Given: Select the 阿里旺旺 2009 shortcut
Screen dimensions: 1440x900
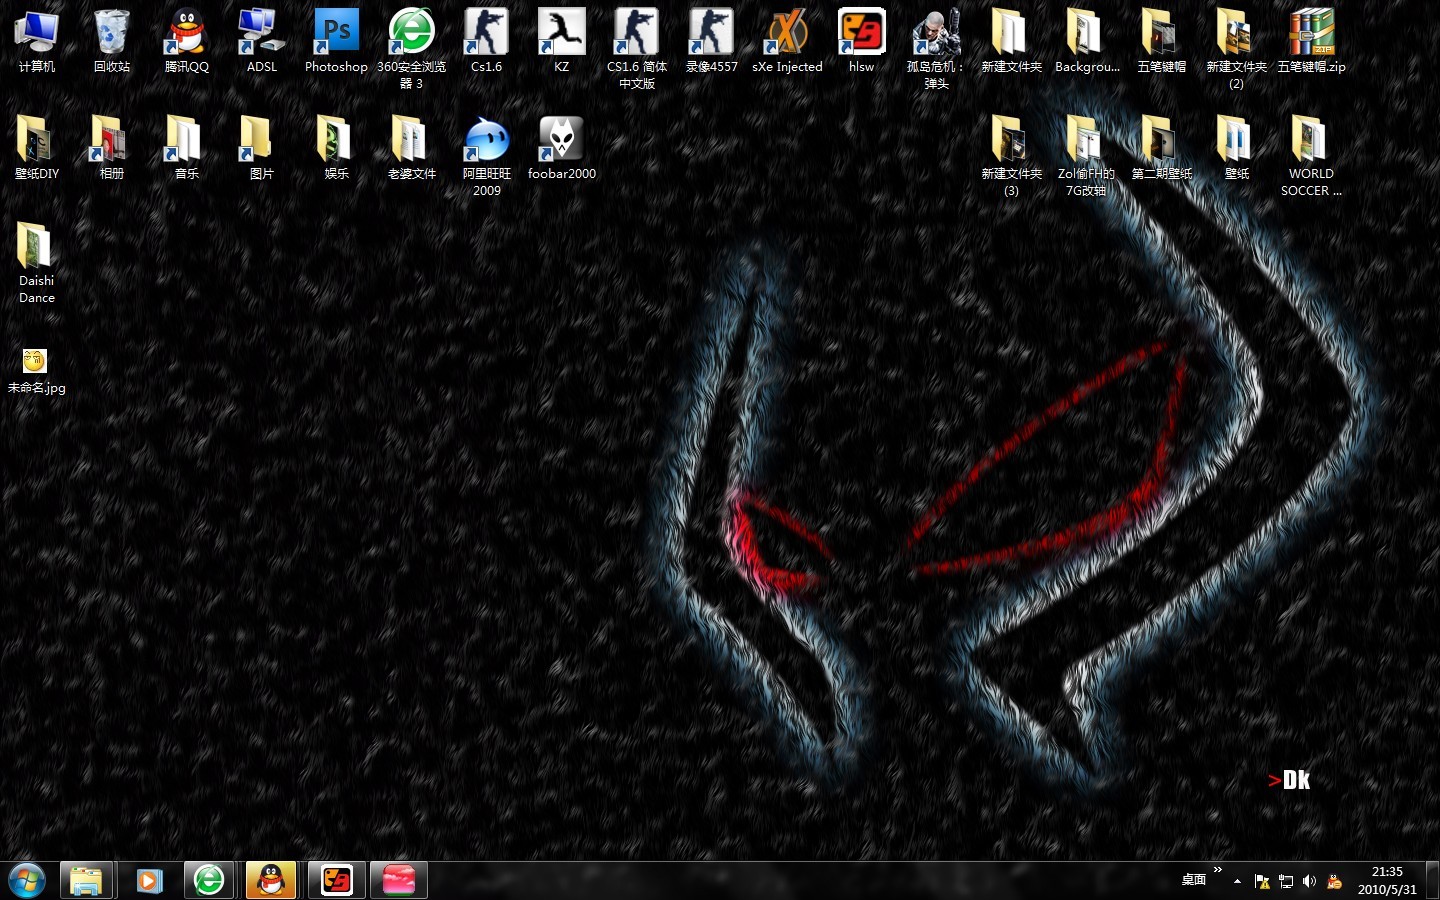Looking at the screenshot, I should (x=486, y=156).
